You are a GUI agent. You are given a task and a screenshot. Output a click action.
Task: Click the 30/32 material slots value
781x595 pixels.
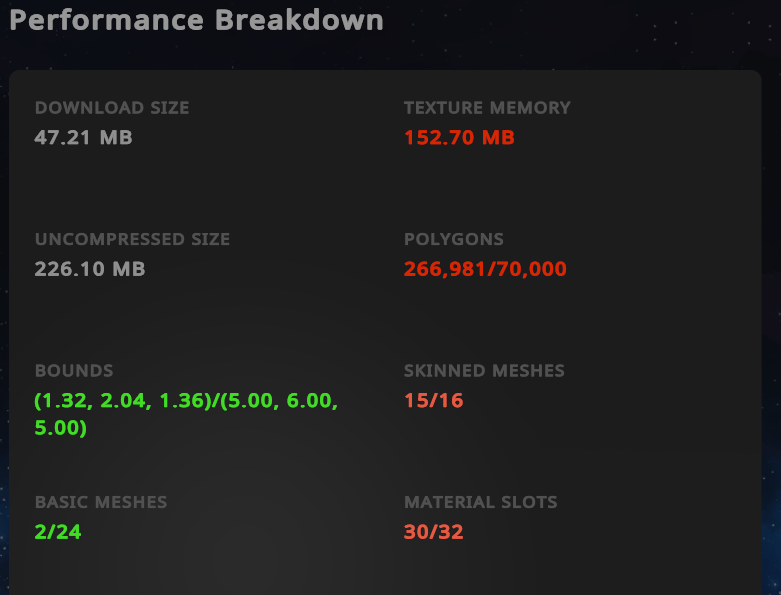pos(433,532)
